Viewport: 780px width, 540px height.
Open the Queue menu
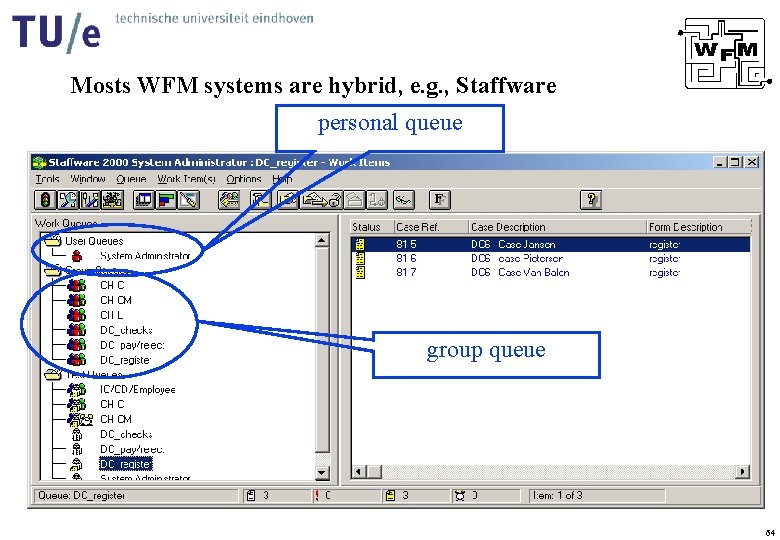click(131, 179)
